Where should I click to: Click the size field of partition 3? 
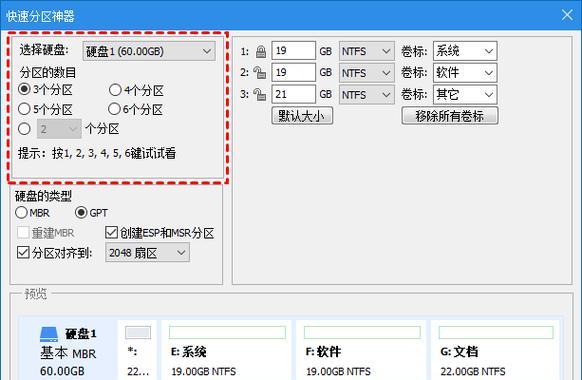(x=294, y=94)
